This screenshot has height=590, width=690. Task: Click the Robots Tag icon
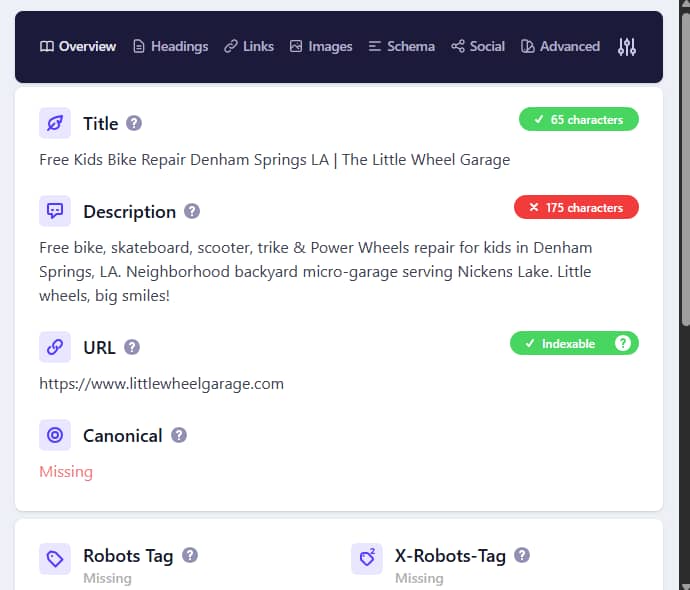(55, 559)
